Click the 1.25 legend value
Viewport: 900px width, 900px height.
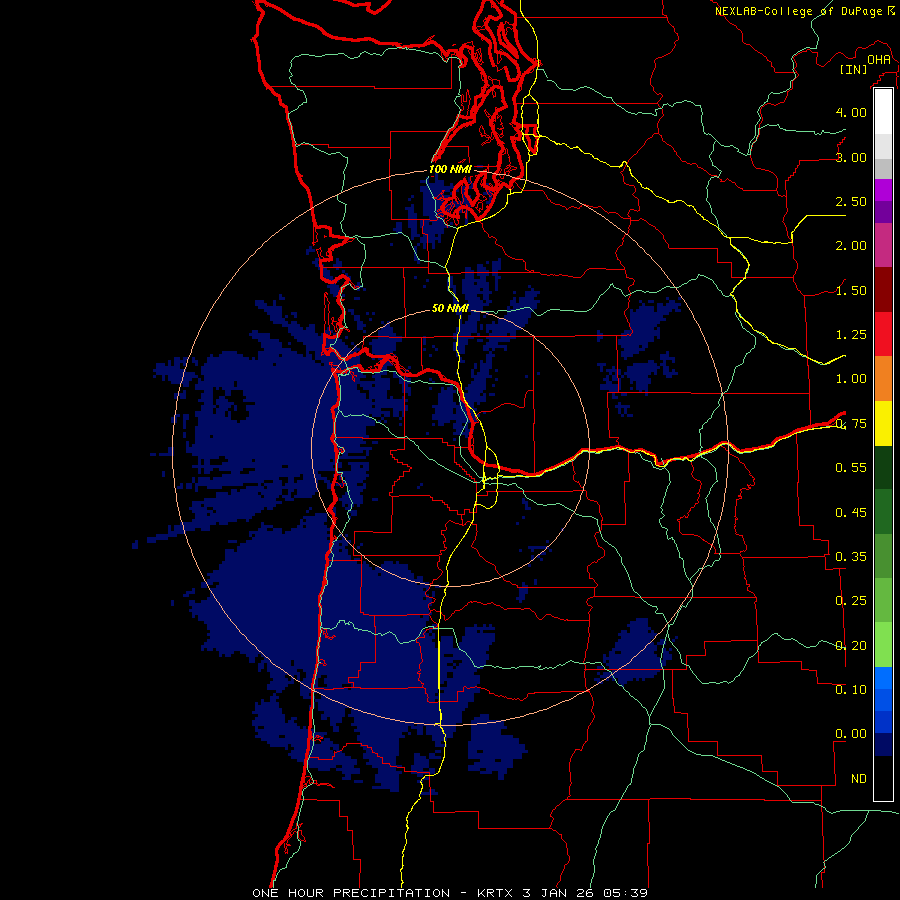851,335
